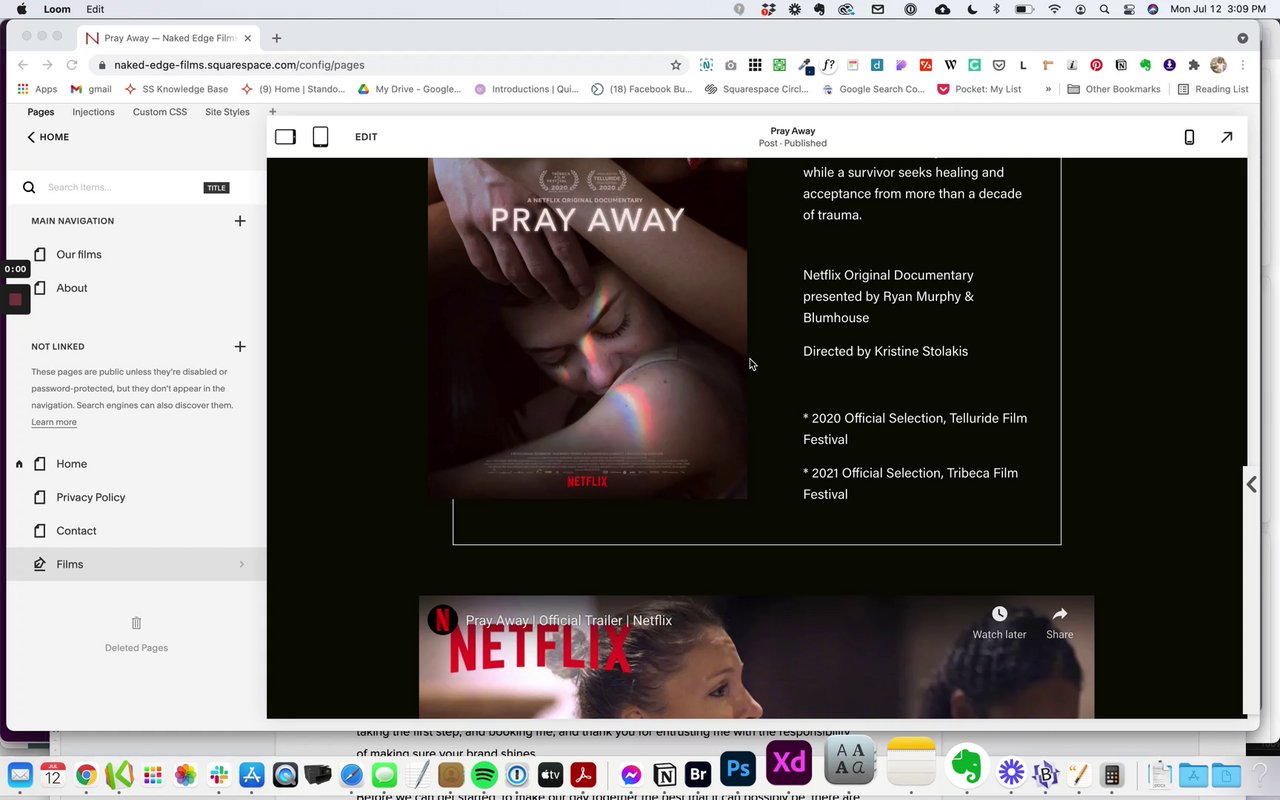
Task: Collapse the side panel arrow on right edge
Action: [1251, 484]
